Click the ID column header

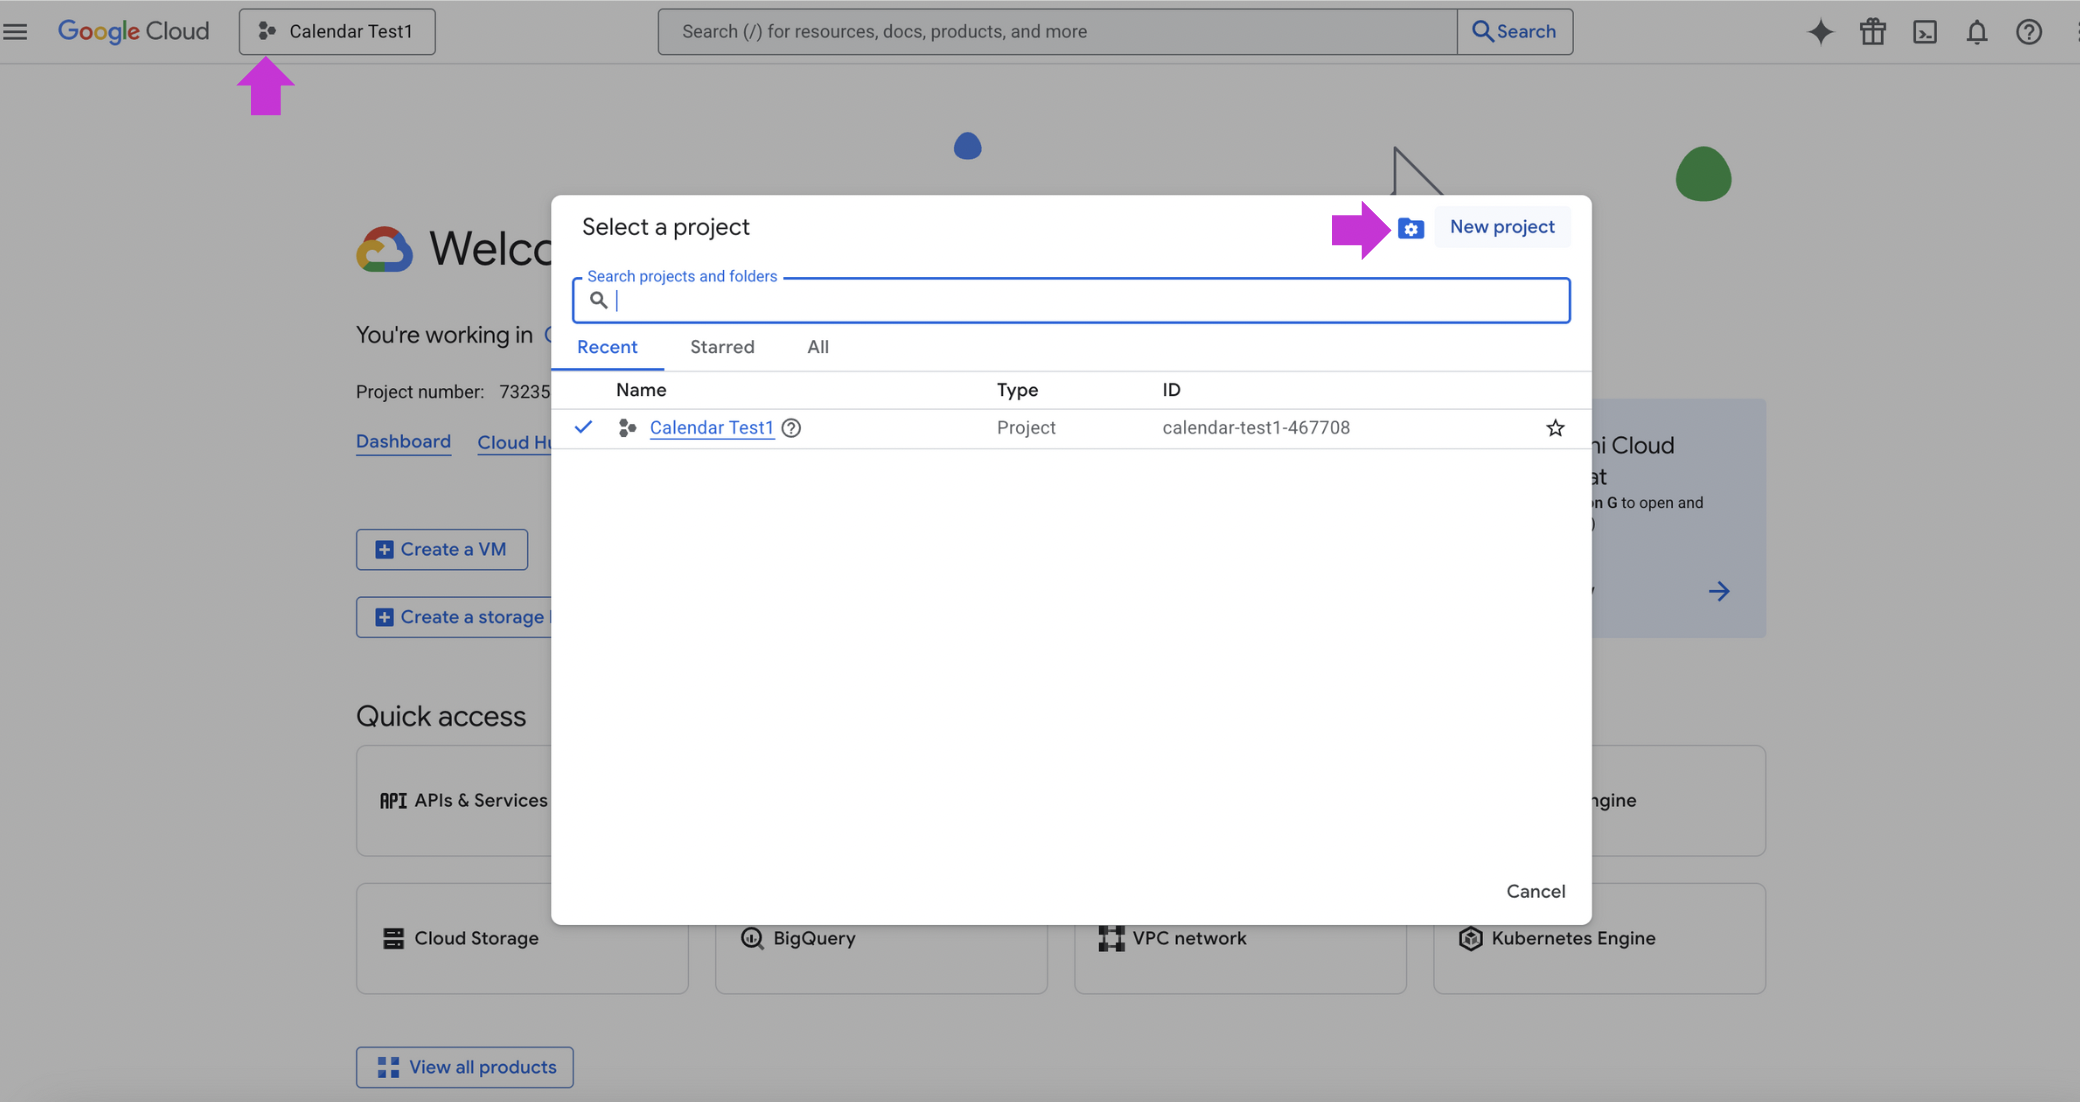click(x=1171, y=390)
